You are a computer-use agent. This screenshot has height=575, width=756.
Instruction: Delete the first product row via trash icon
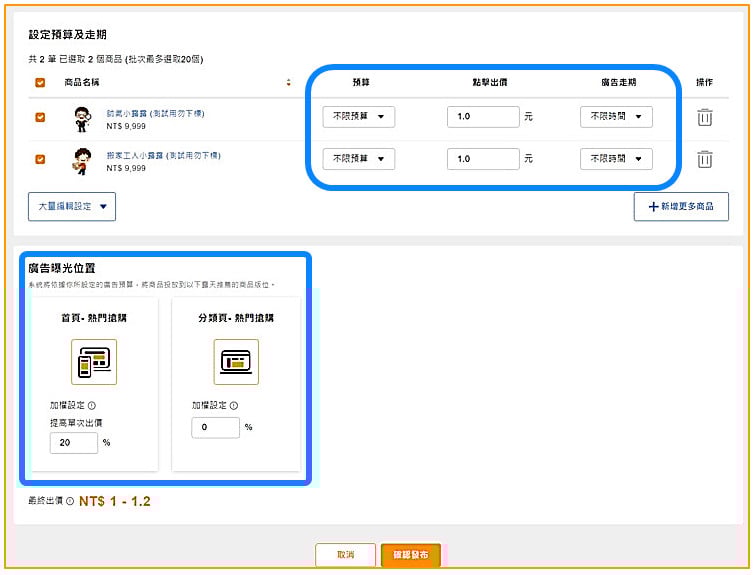[704, 118]
